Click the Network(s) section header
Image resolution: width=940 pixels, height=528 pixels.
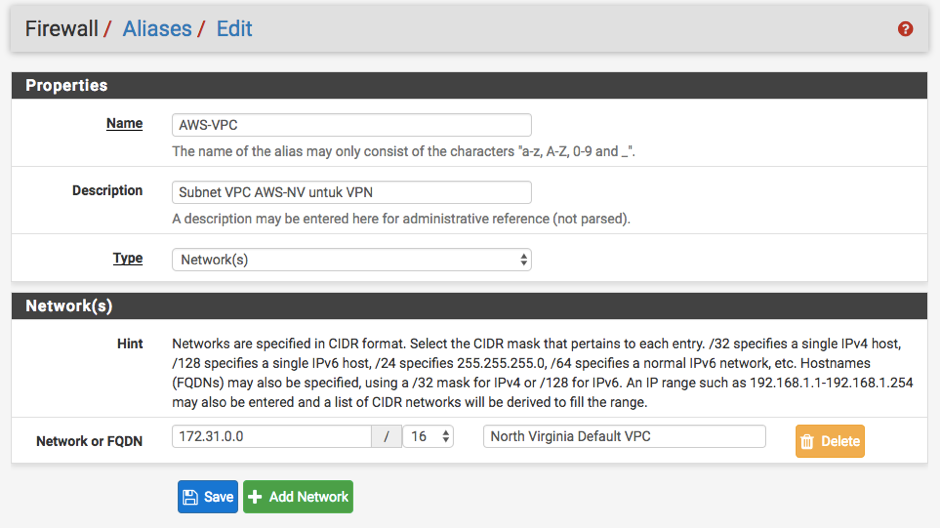tap(469, 306)
